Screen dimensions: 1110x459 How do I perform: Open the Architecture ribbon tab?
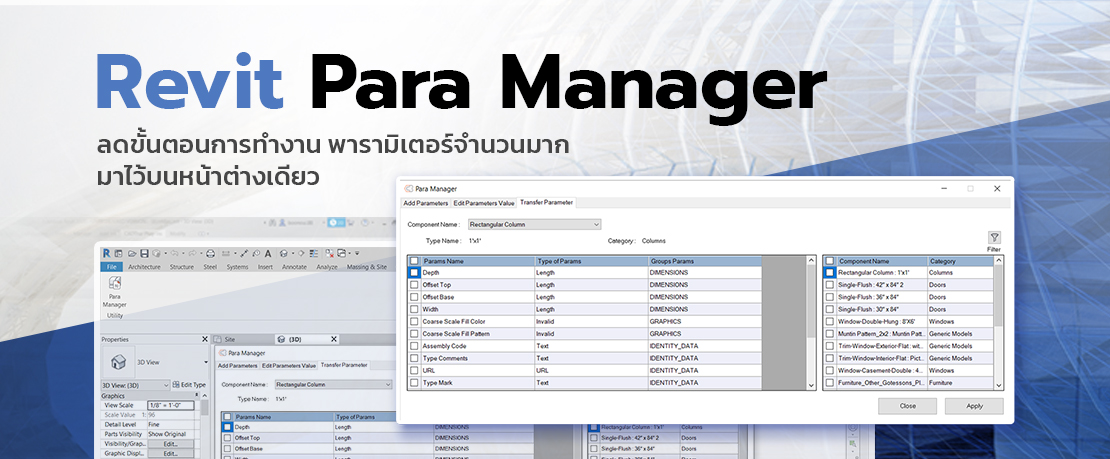[x=144, y=267]
